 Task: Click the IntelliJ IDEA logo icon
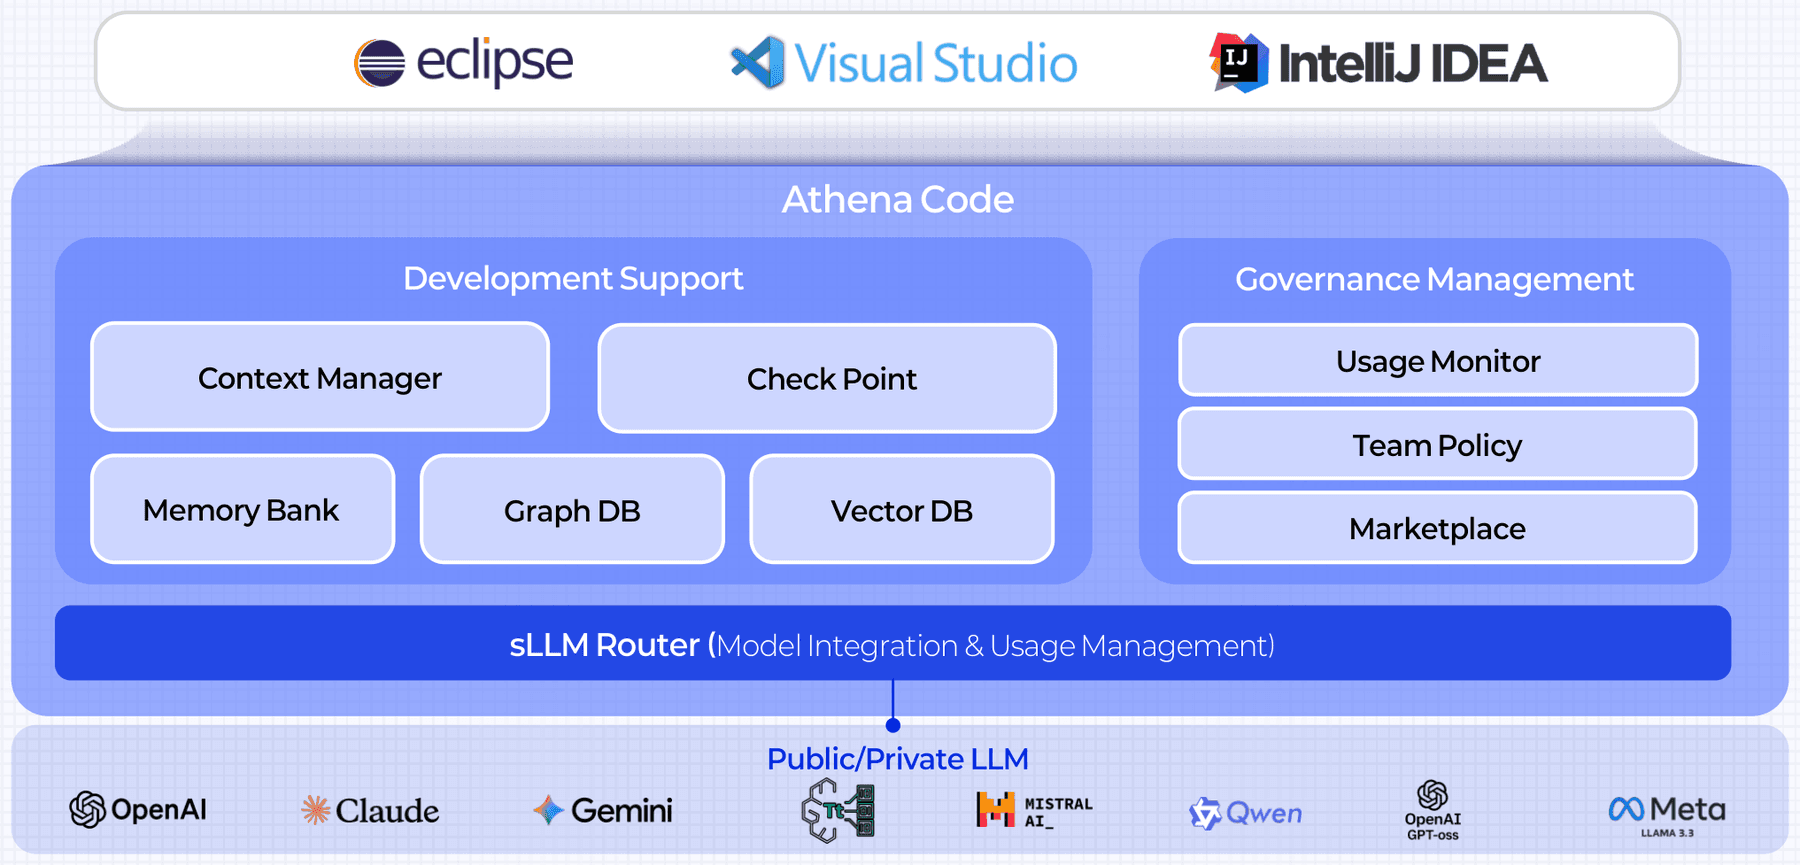coord(1239,63)
